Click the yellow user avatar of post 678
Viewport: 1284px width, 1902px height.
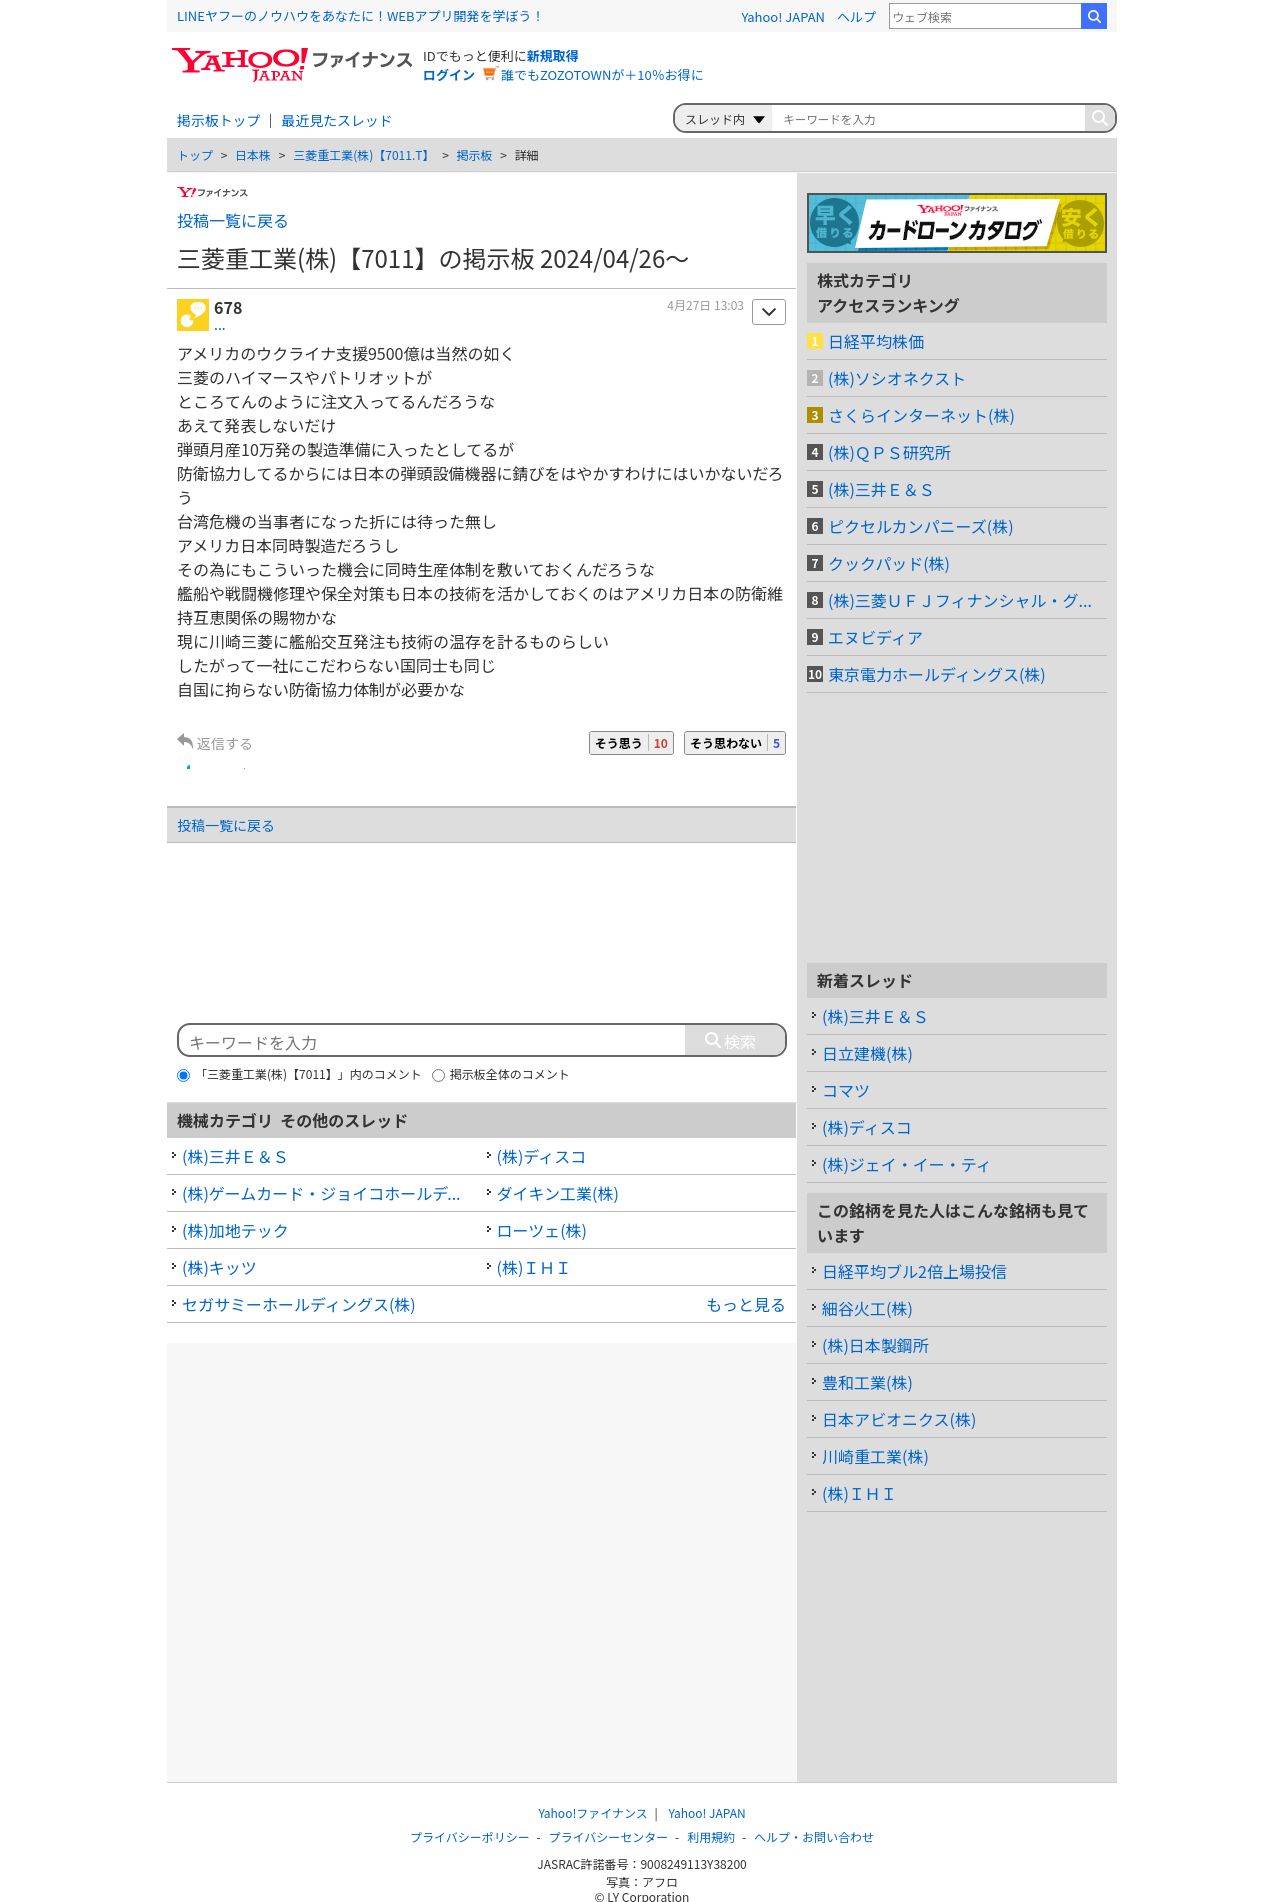(x=193, y=315)
